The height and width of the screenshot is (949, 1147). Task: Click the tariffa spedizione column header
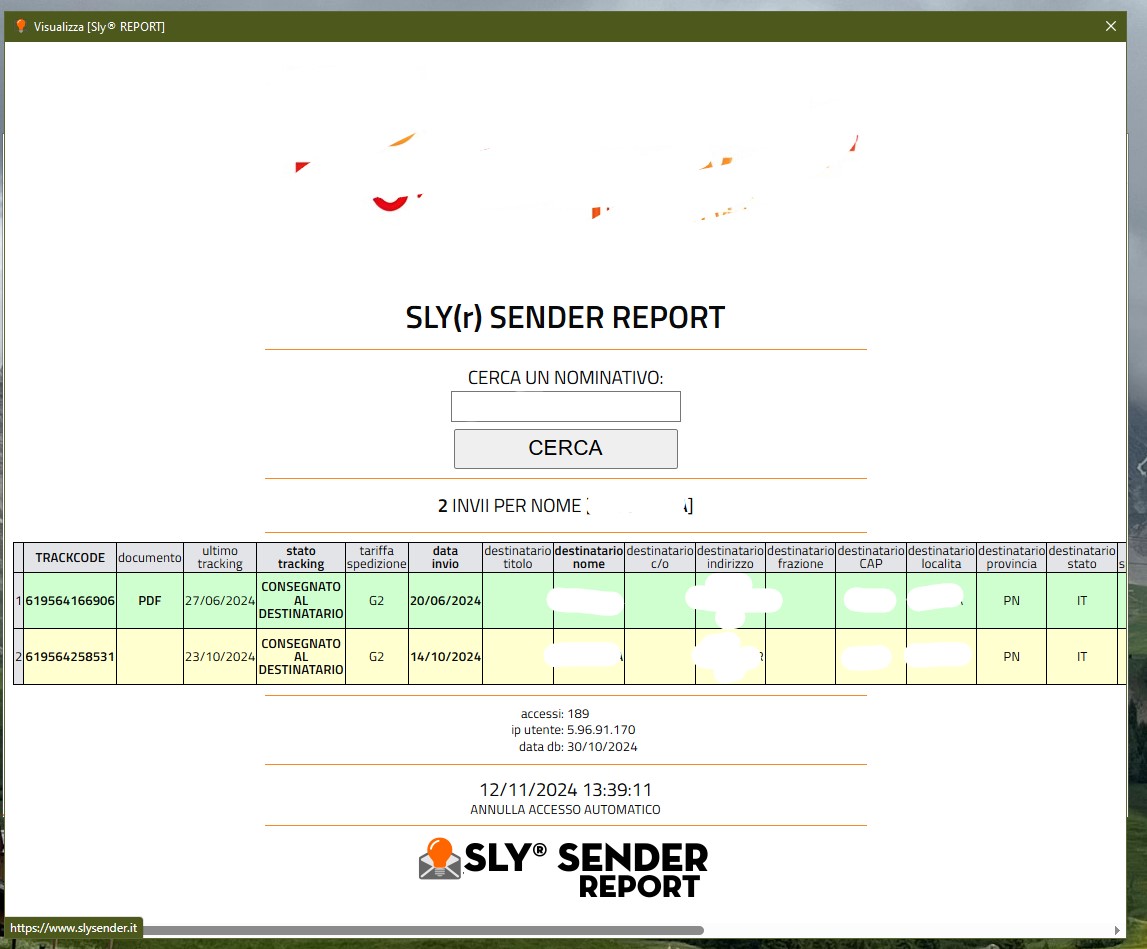[377, 558]
